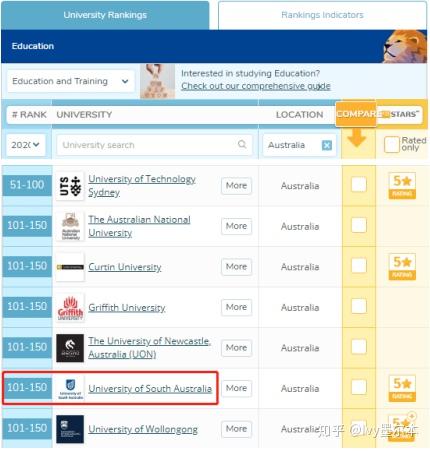Click the UNIVERSITY column header
The height and width of the screenshot is (451, 430).
click(x=84, y=115)
